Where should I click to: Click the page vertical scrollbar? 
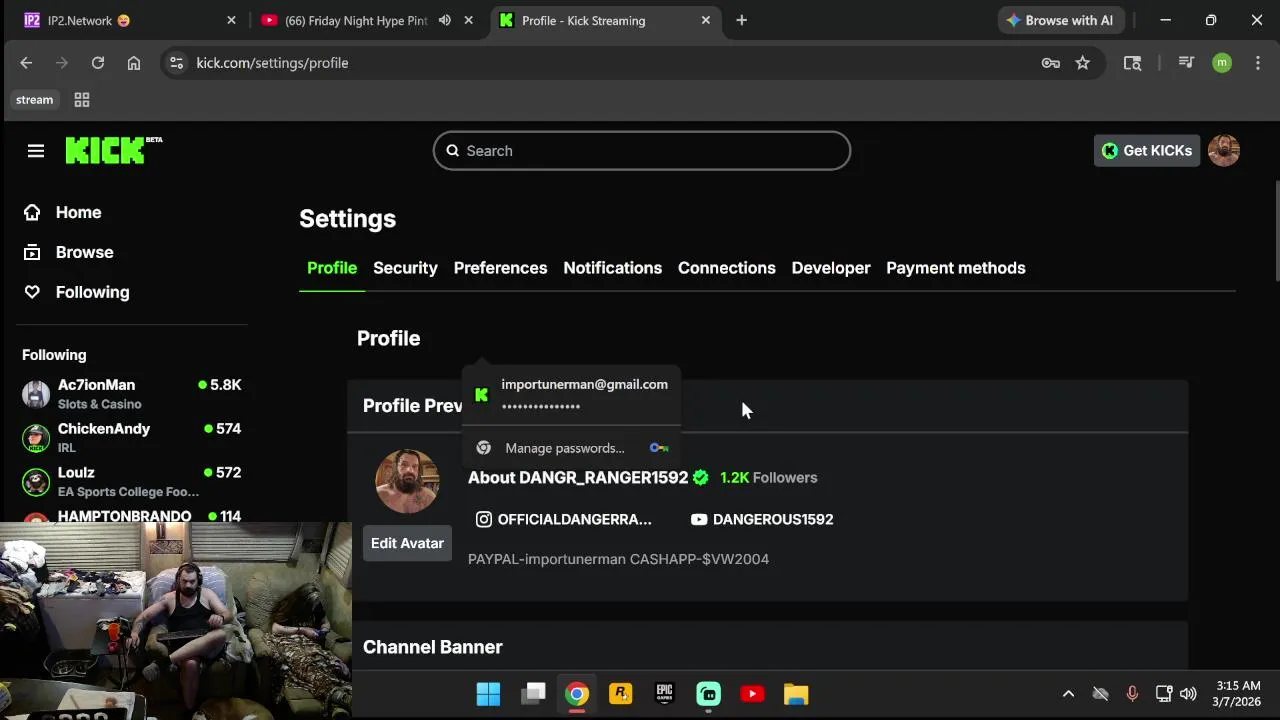(x=1276, y=232)
